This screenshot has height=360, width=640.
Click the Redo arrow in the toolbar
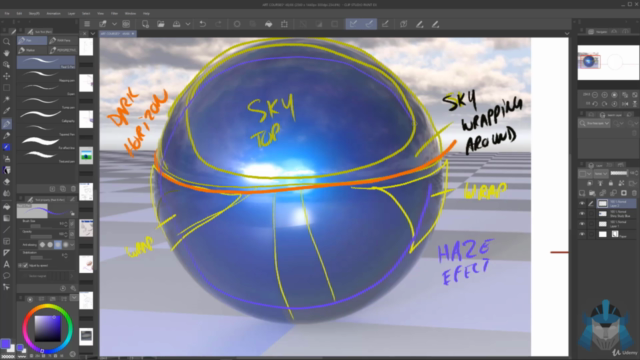[x=218, y=24]
